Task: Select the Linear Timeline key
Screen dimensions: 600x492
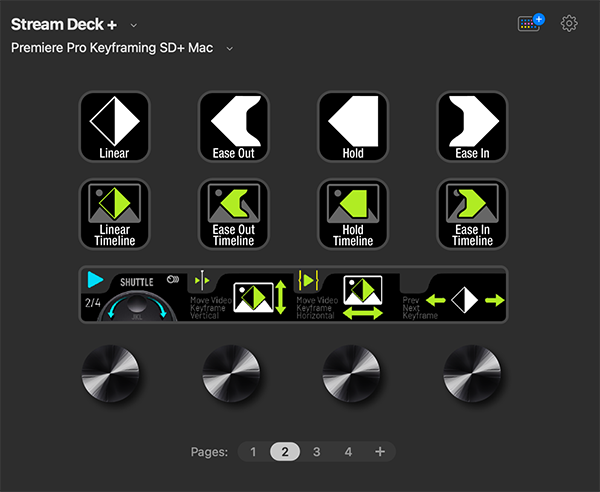Action: [114, 214]
